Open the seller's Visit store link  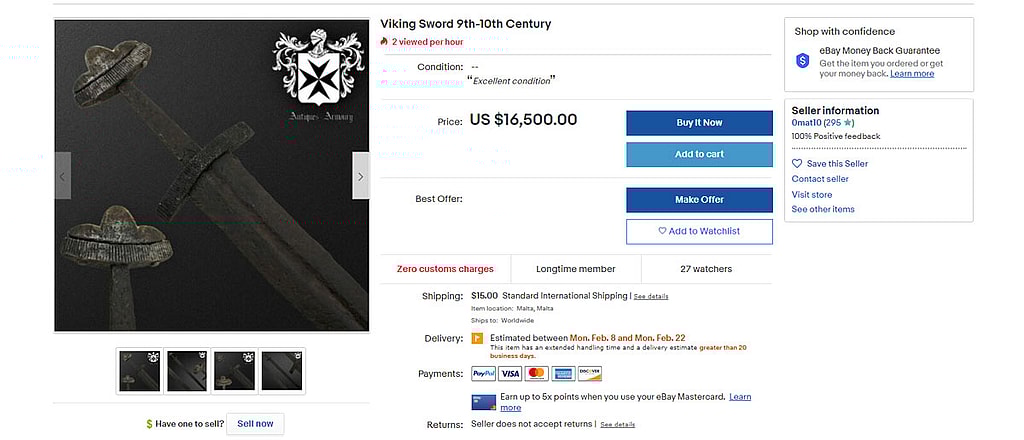click(811, 194)
